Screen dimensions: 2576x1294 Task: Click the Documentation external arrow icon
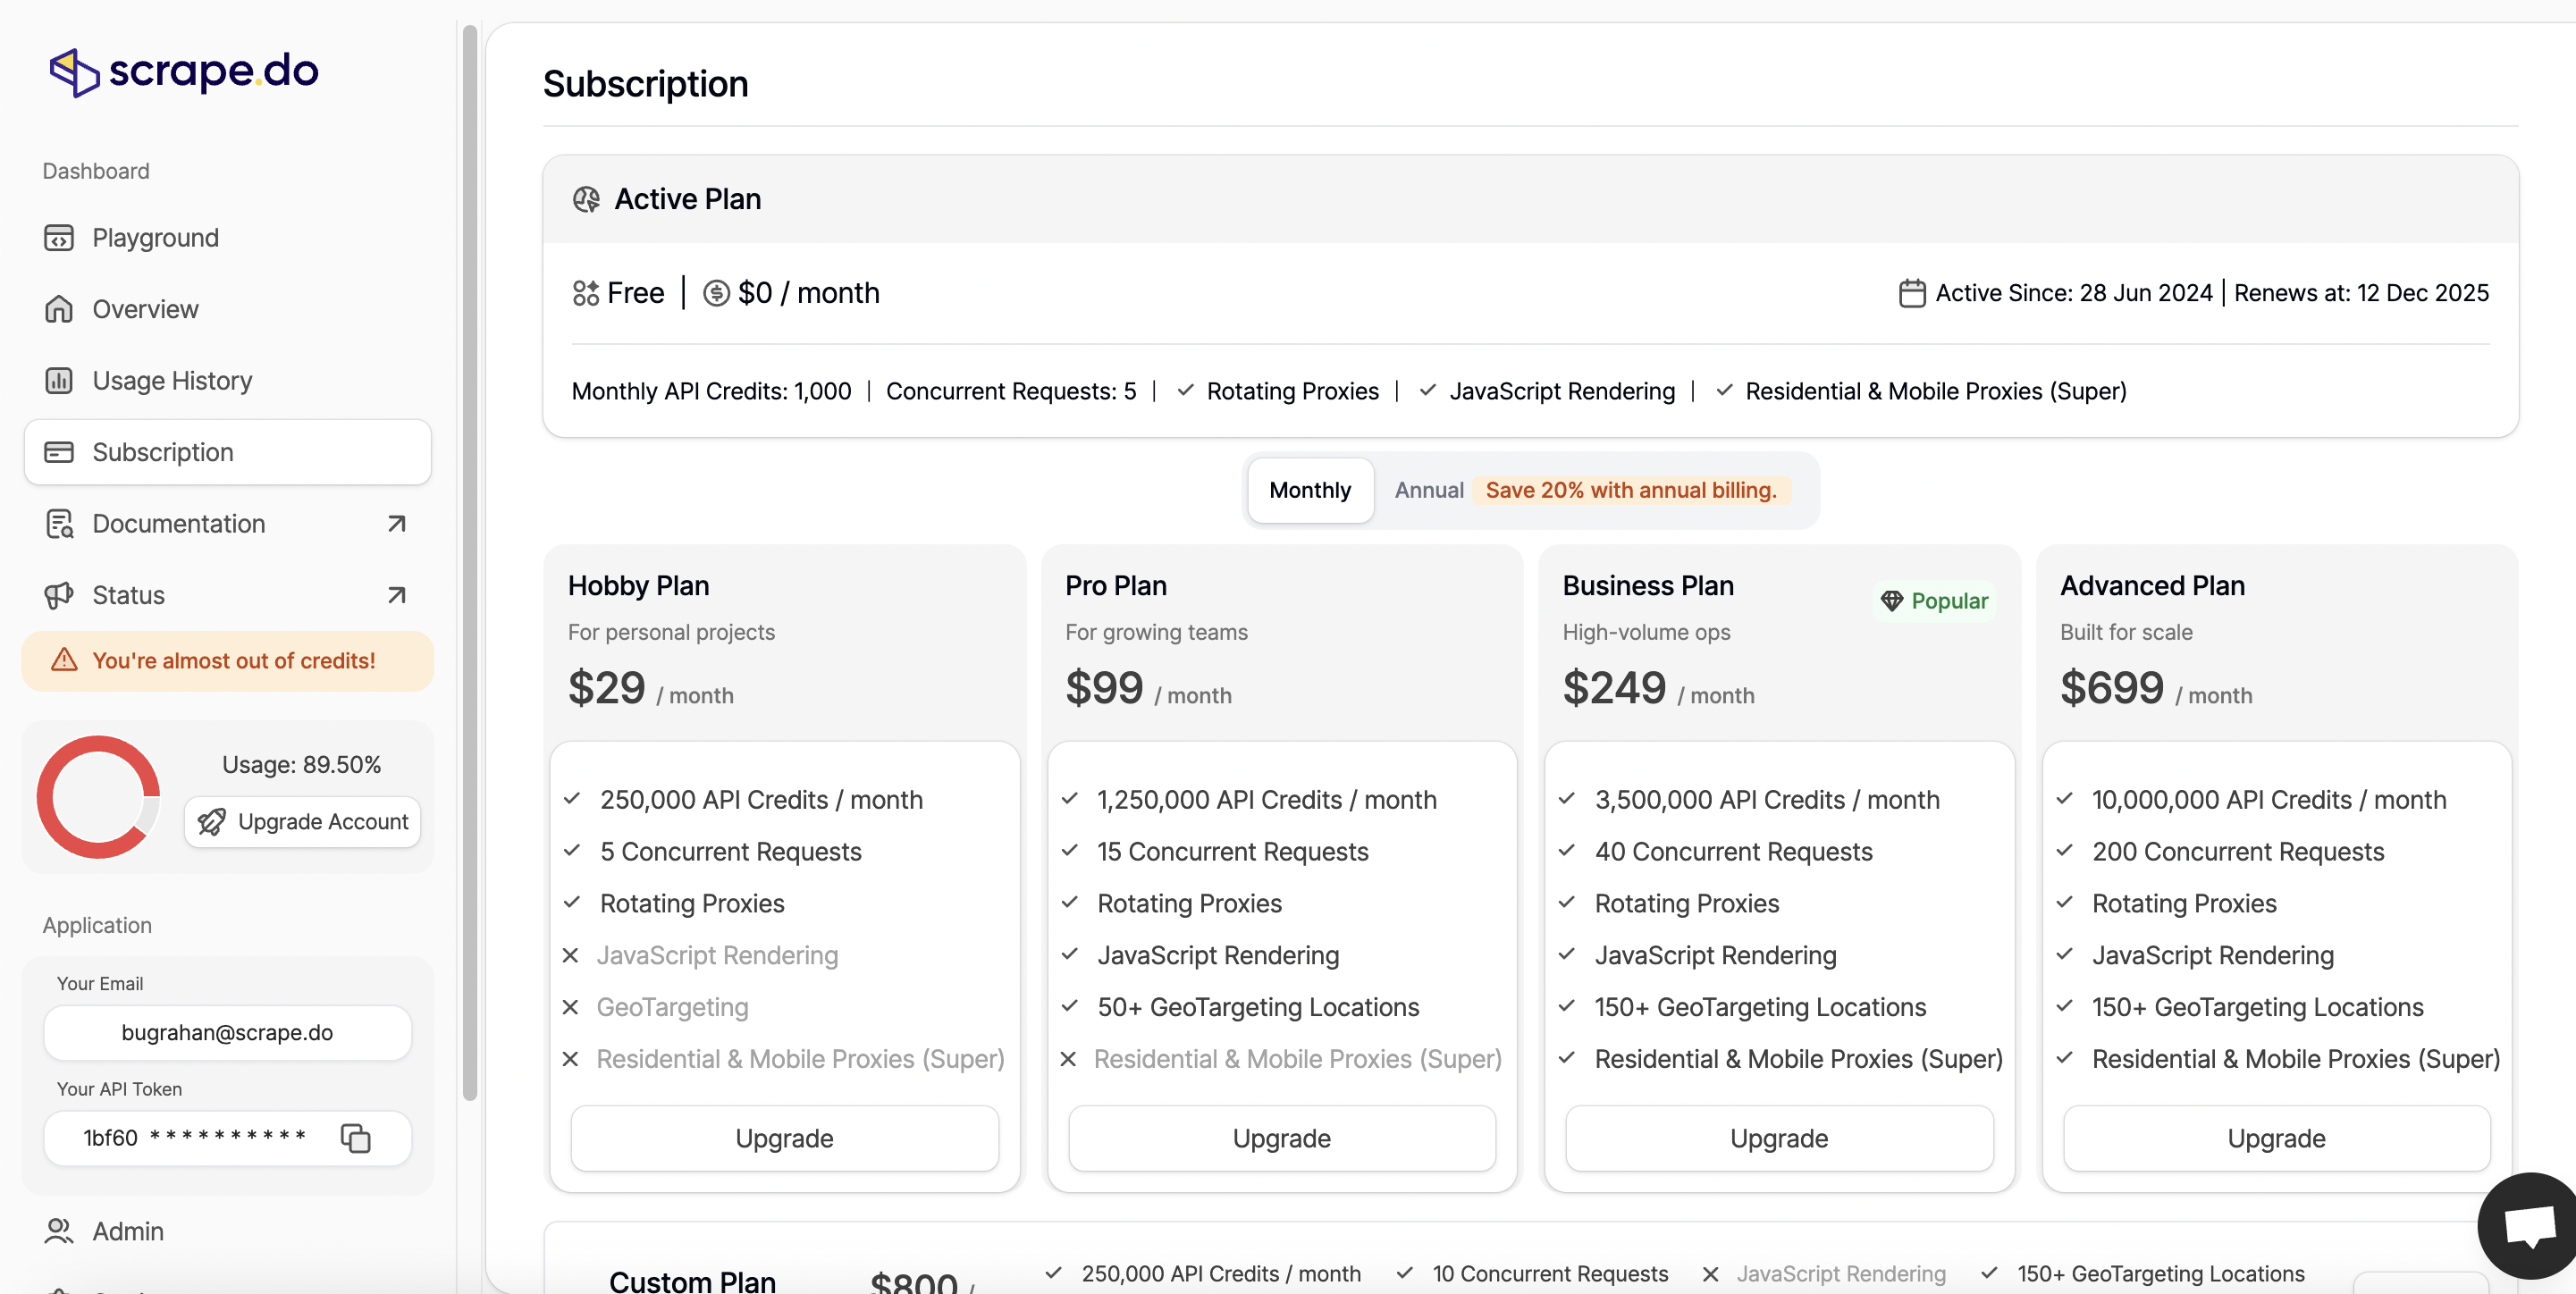(x=396, y=524)
